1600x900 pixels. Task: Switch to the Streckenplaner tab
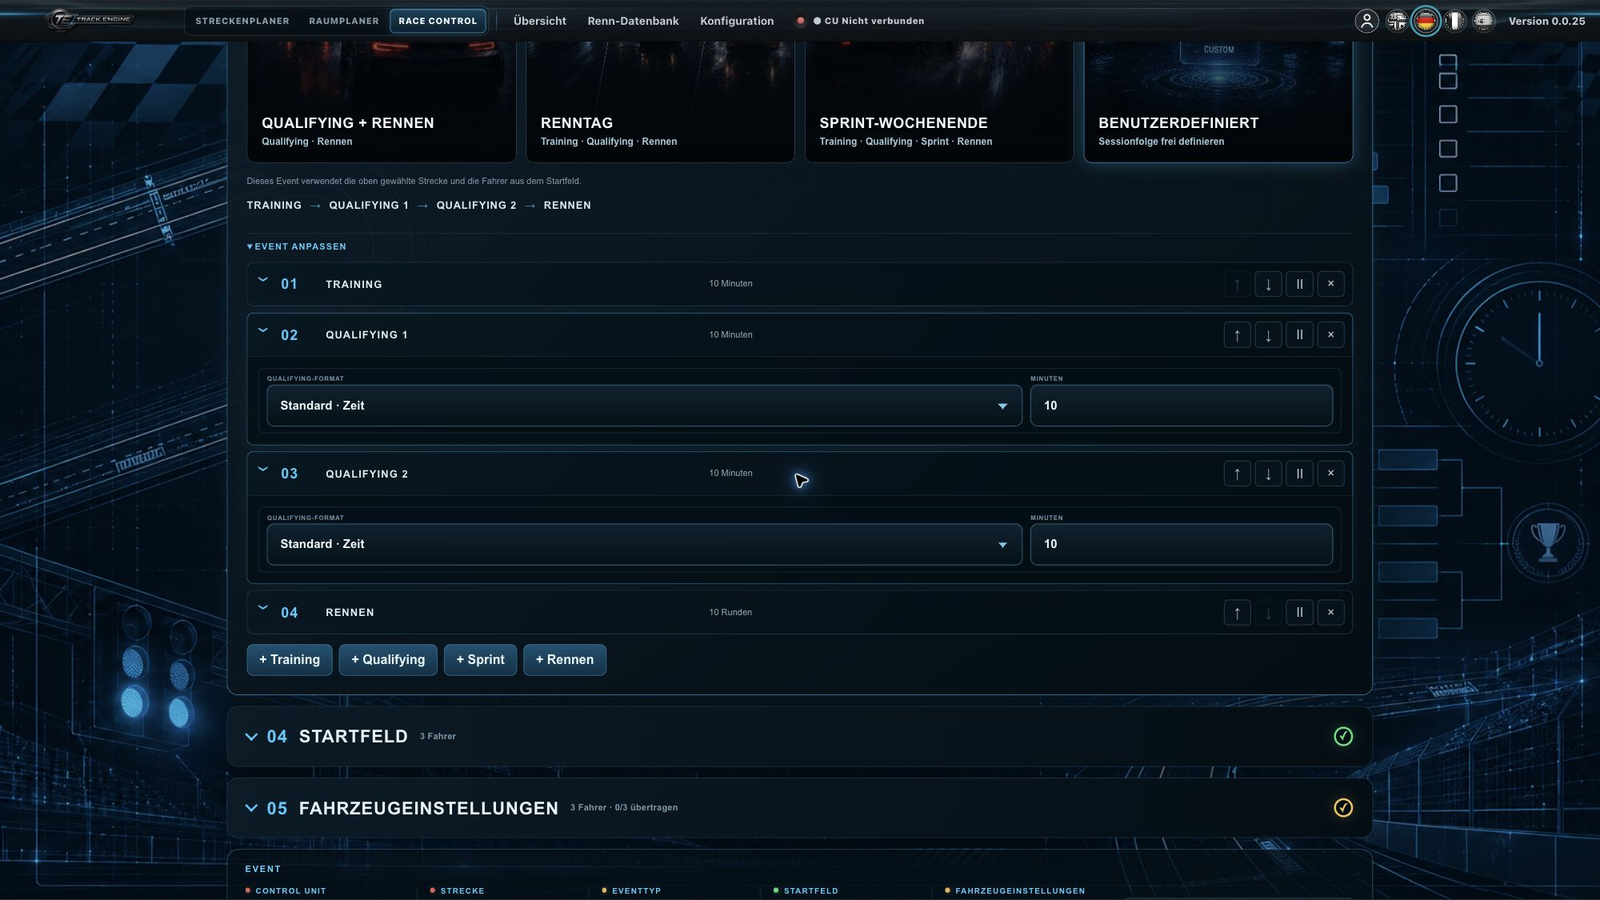[x=242, y=21]
